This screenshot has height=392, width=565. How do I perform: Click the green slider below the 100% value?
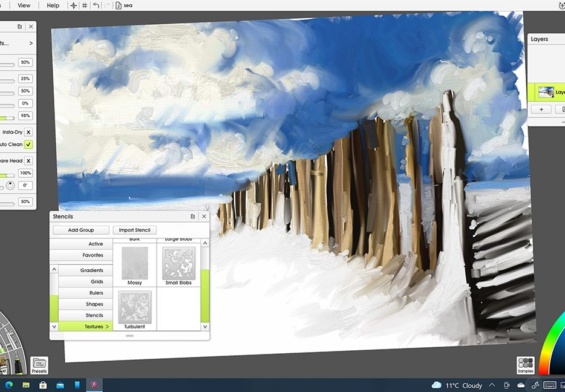[6, 175]
